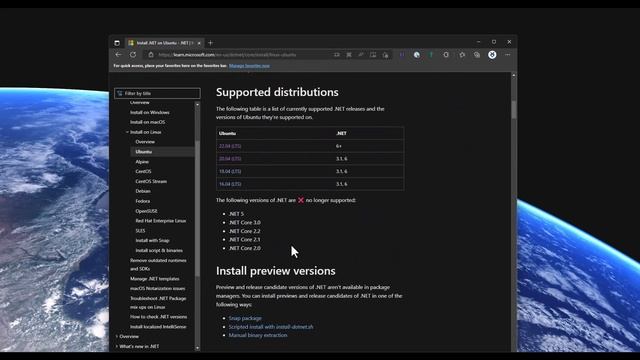640x360 pixels.
Task: Open Remove outdated runtimes and SDKs
Action: click(x=158, y=264)
